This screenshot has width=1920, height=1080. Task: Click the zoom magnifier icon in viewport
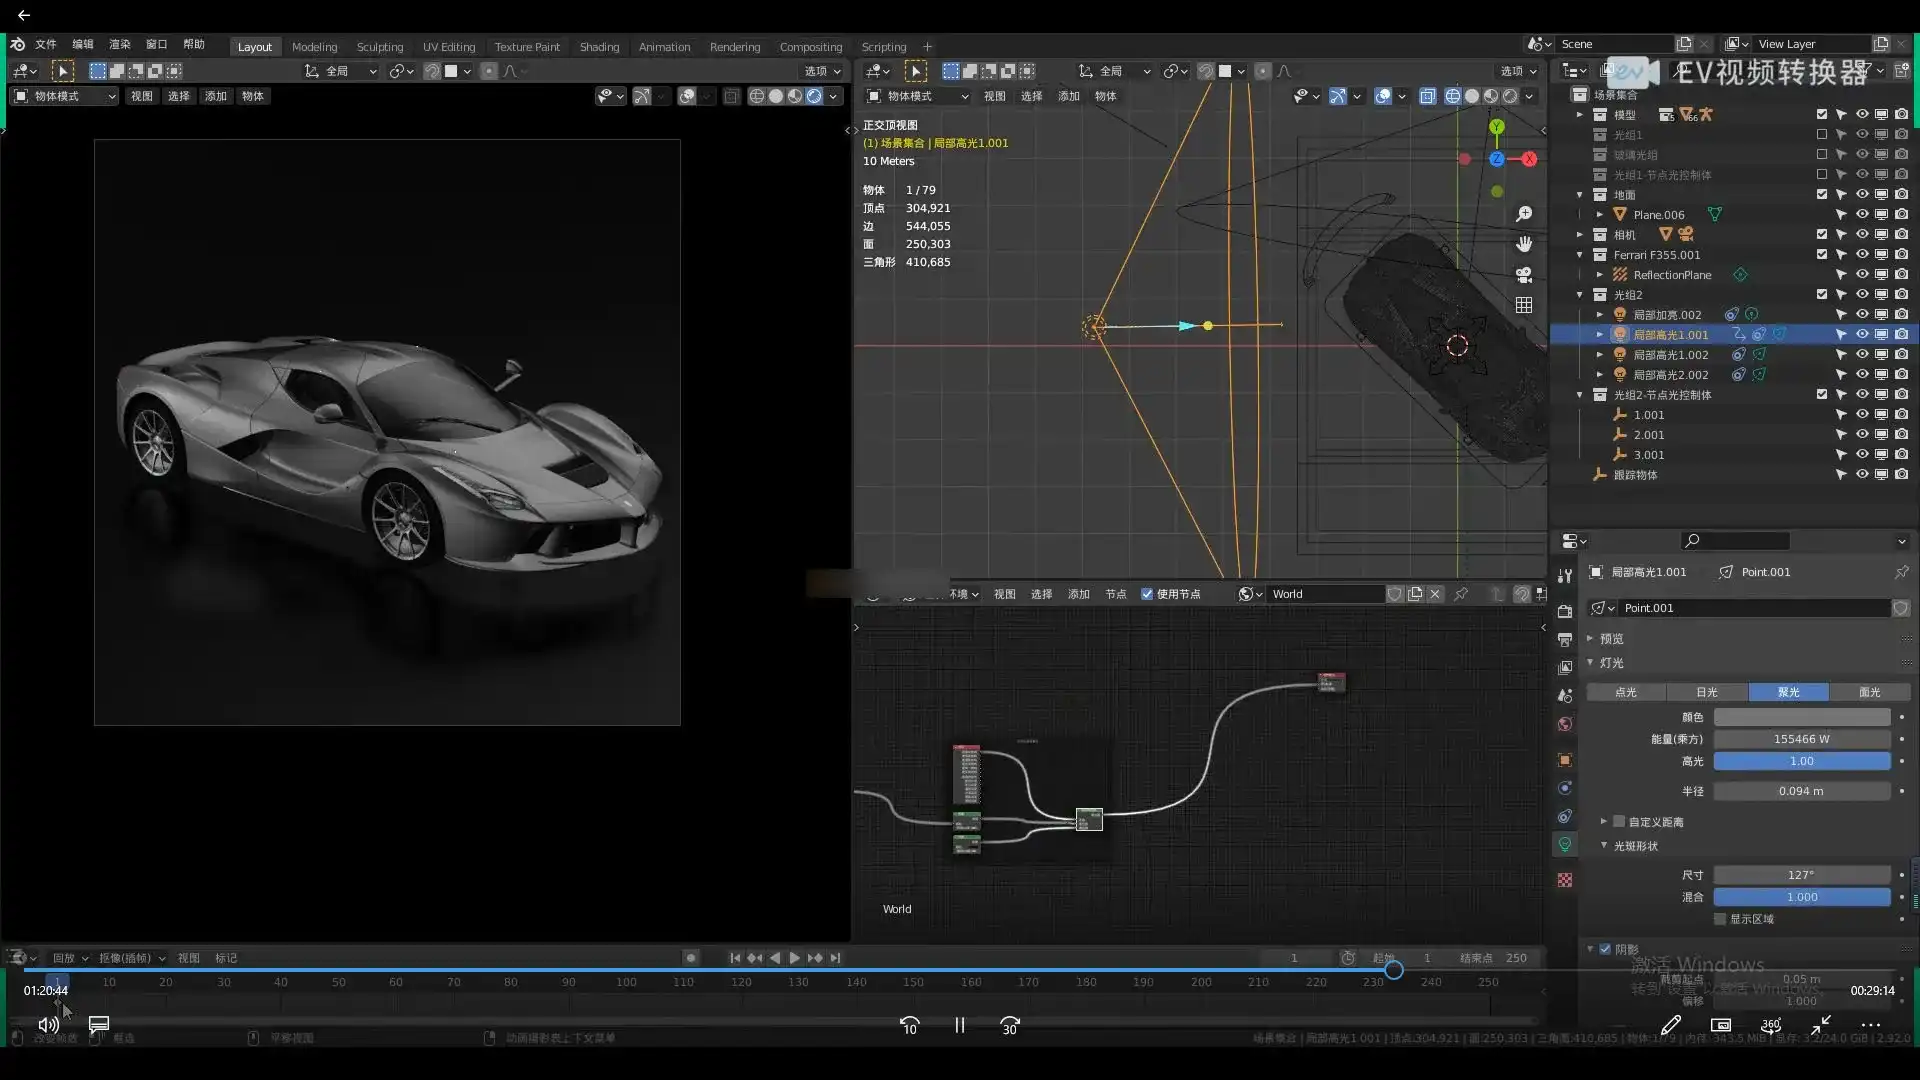[x=1524, y=214]
